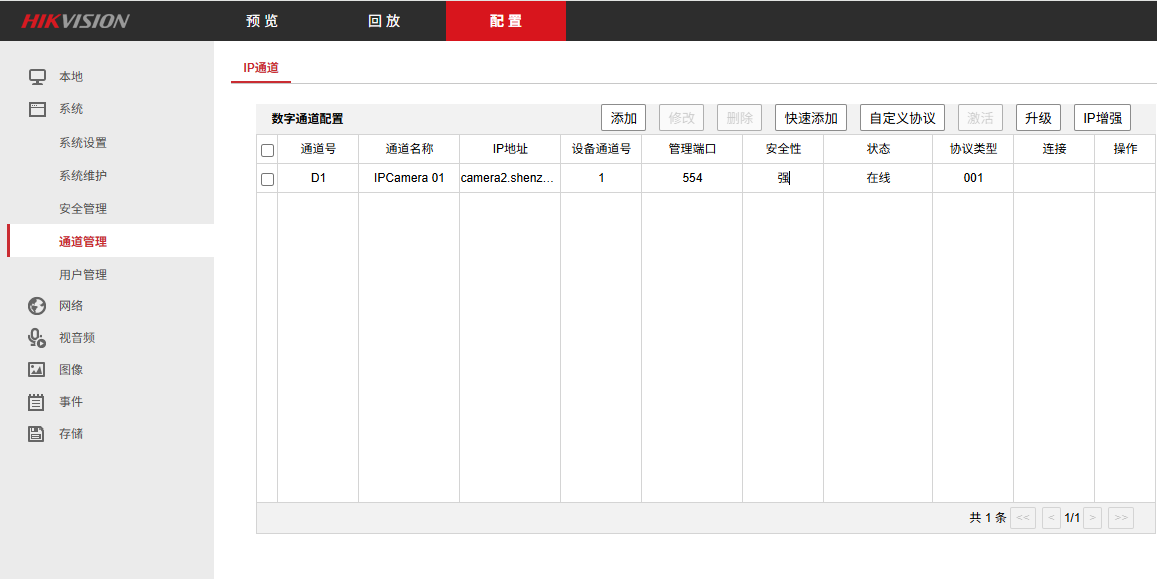Click the floppy disk icon beside 存储
This screenshot has width=1157, height=579.
(x=37, y=434)
